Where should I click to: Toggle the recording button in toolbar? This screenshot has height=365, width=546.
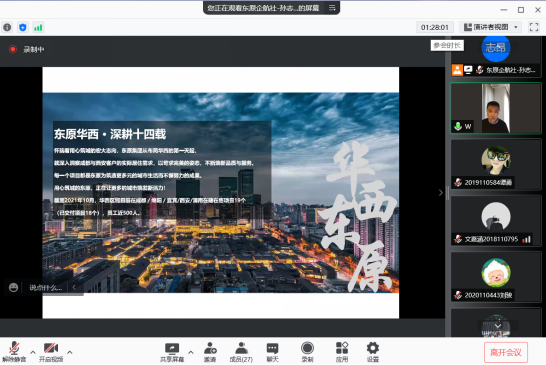coord(307,352)
